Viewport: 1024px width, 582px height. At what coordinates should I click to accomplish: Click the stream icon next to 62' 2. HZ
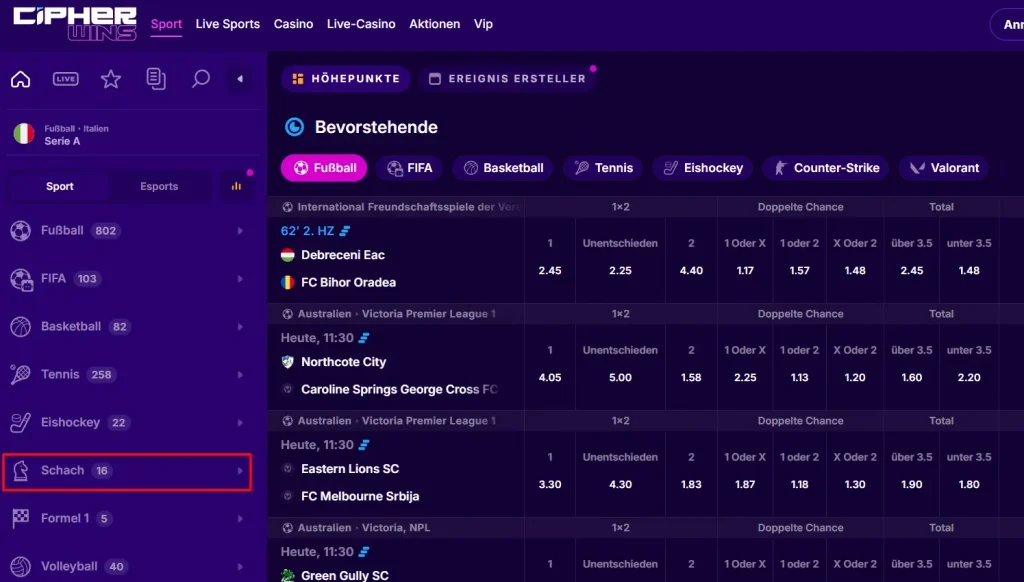(345, 231)
